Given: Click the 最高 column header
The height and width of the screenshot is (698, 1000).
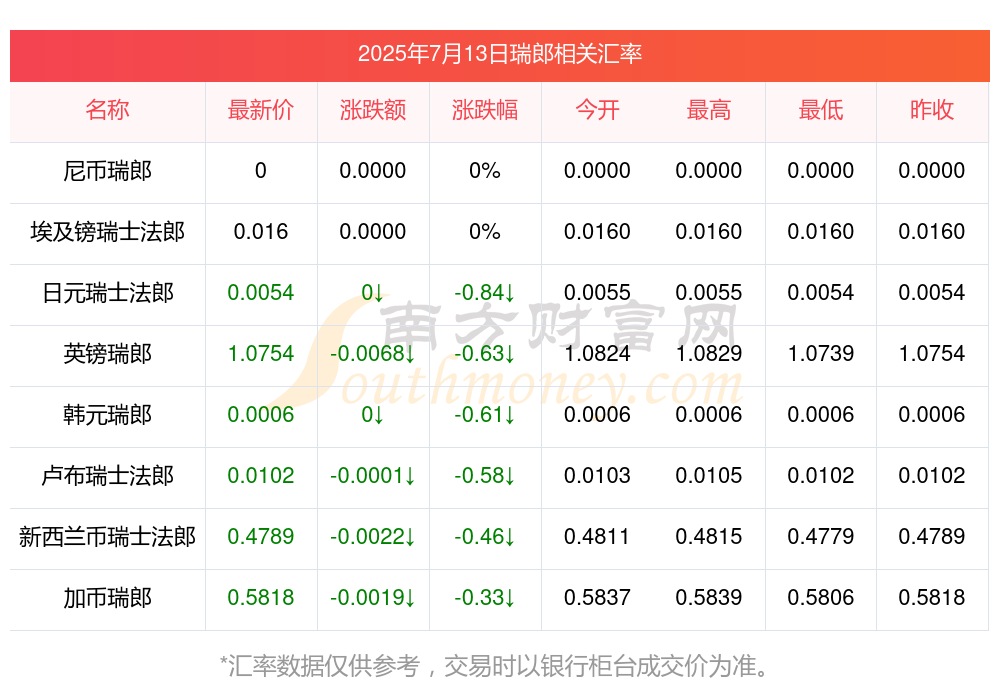Looking at the screenshot, I should pyautogui.click(x=709, y=110).
